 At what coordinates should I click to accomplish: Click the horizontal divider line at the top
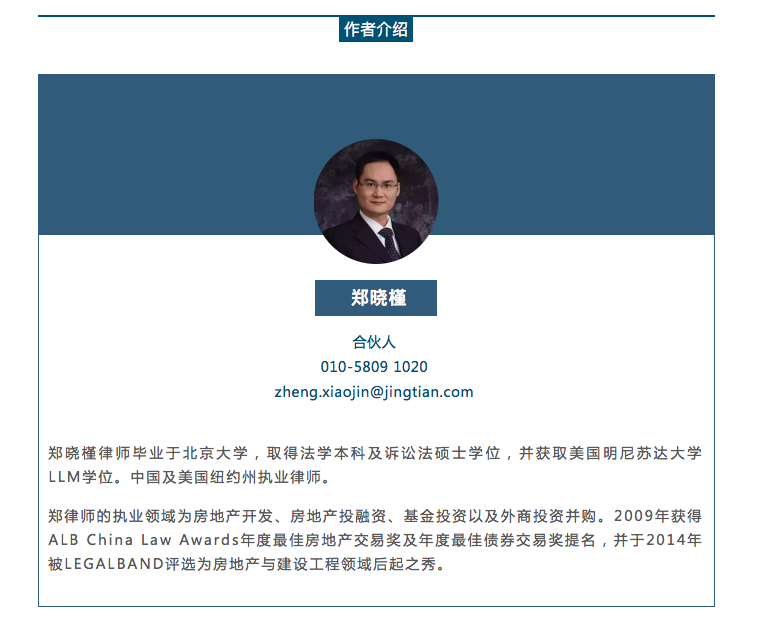pyautogui.click(x=376, y=16)
